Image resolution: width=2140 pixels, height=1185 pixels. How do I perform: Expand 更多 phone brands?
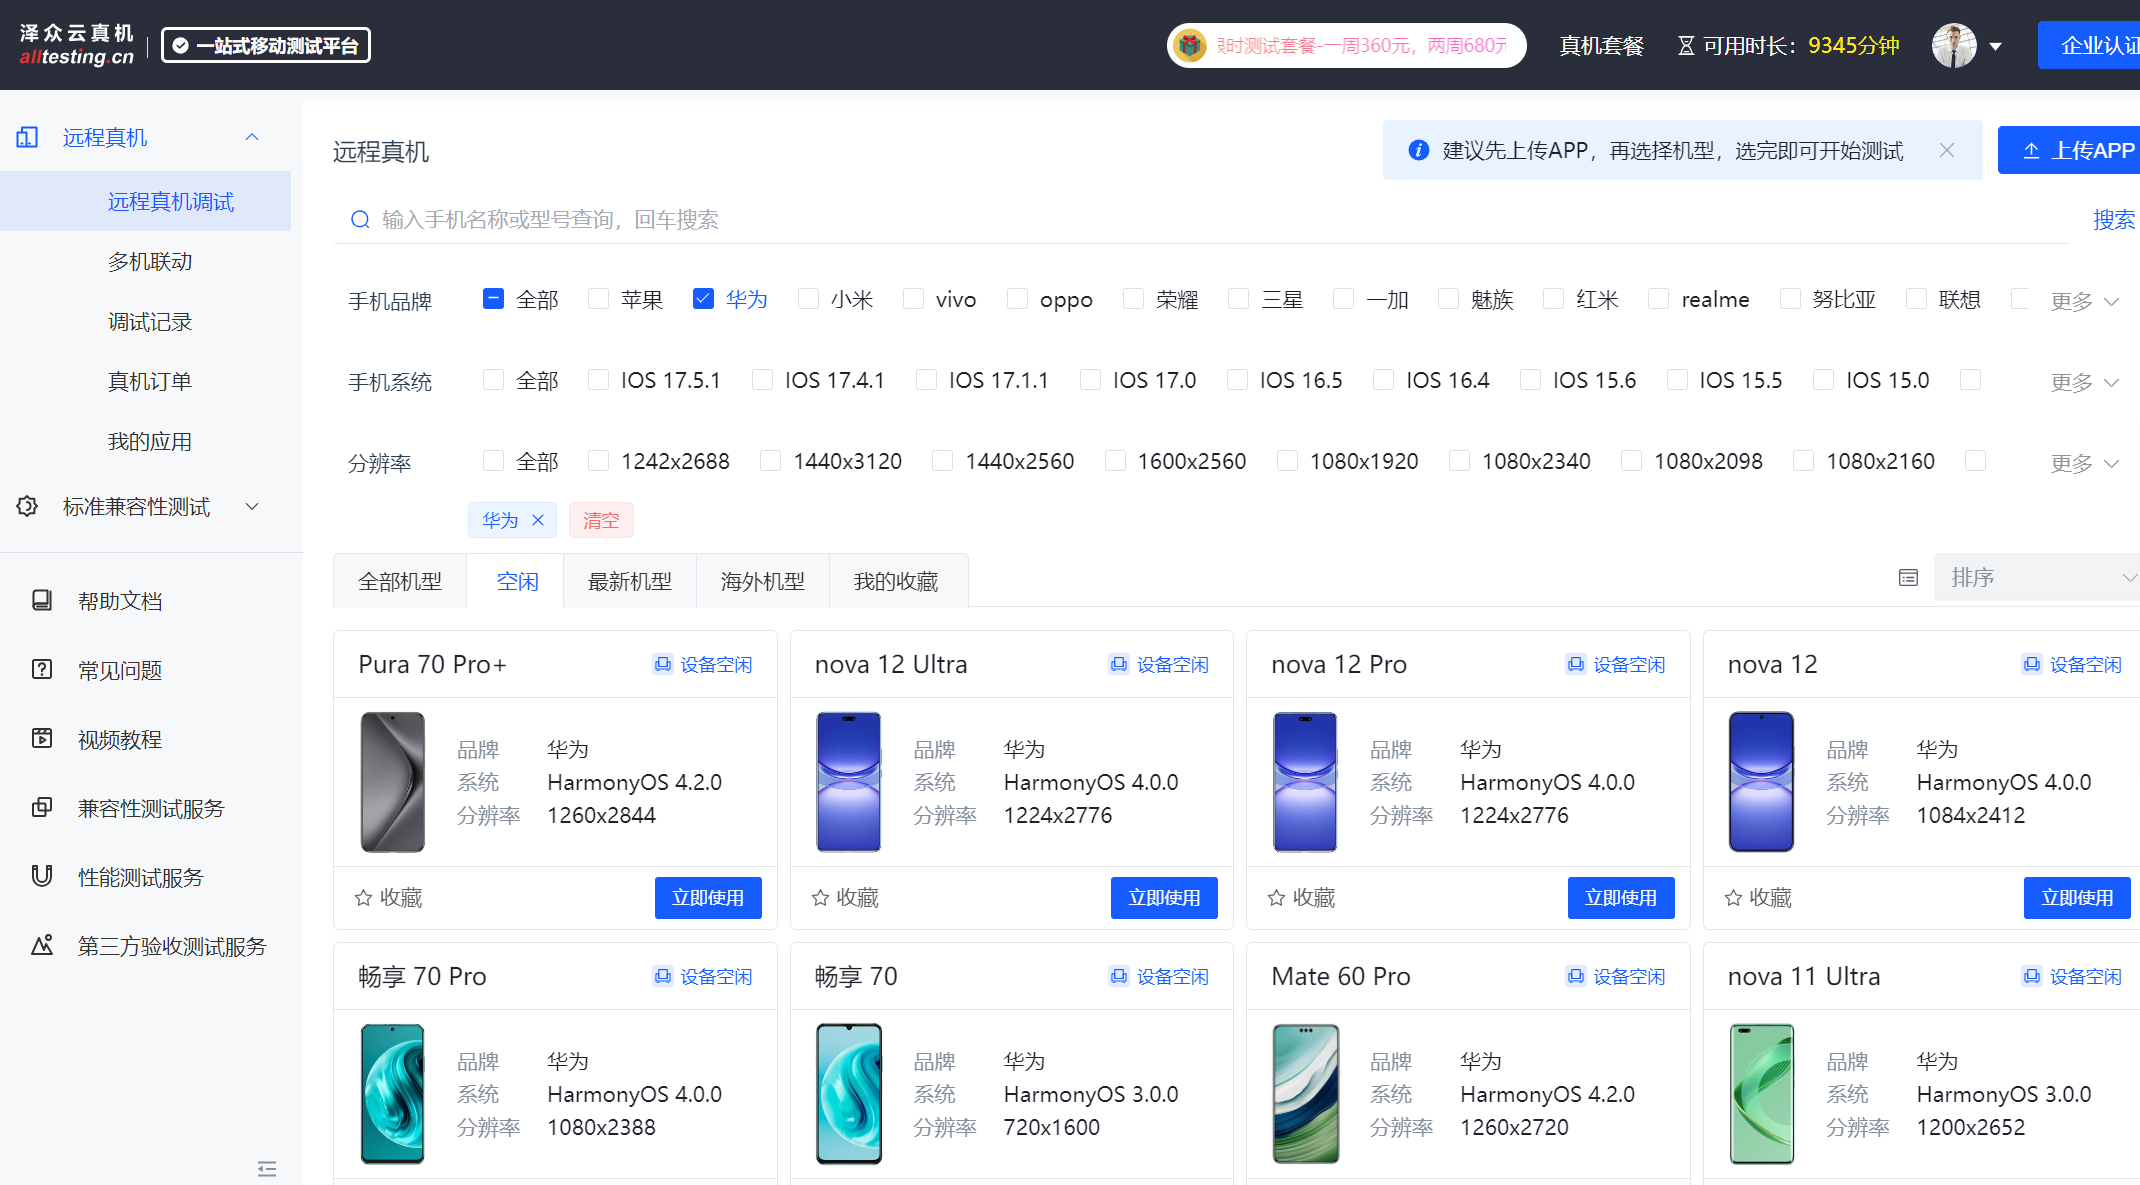pyautogui.click(x=2084, y=301)
